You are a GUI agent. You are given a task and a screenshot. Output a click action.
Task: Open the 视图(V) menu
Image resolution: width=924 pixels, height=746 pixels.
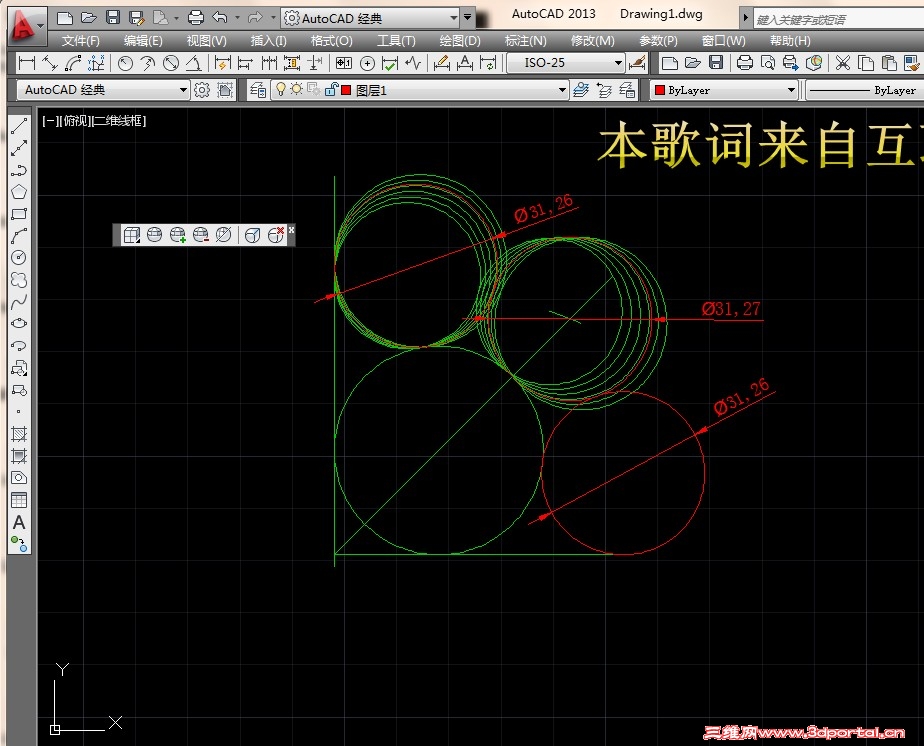tap(207, 41)
